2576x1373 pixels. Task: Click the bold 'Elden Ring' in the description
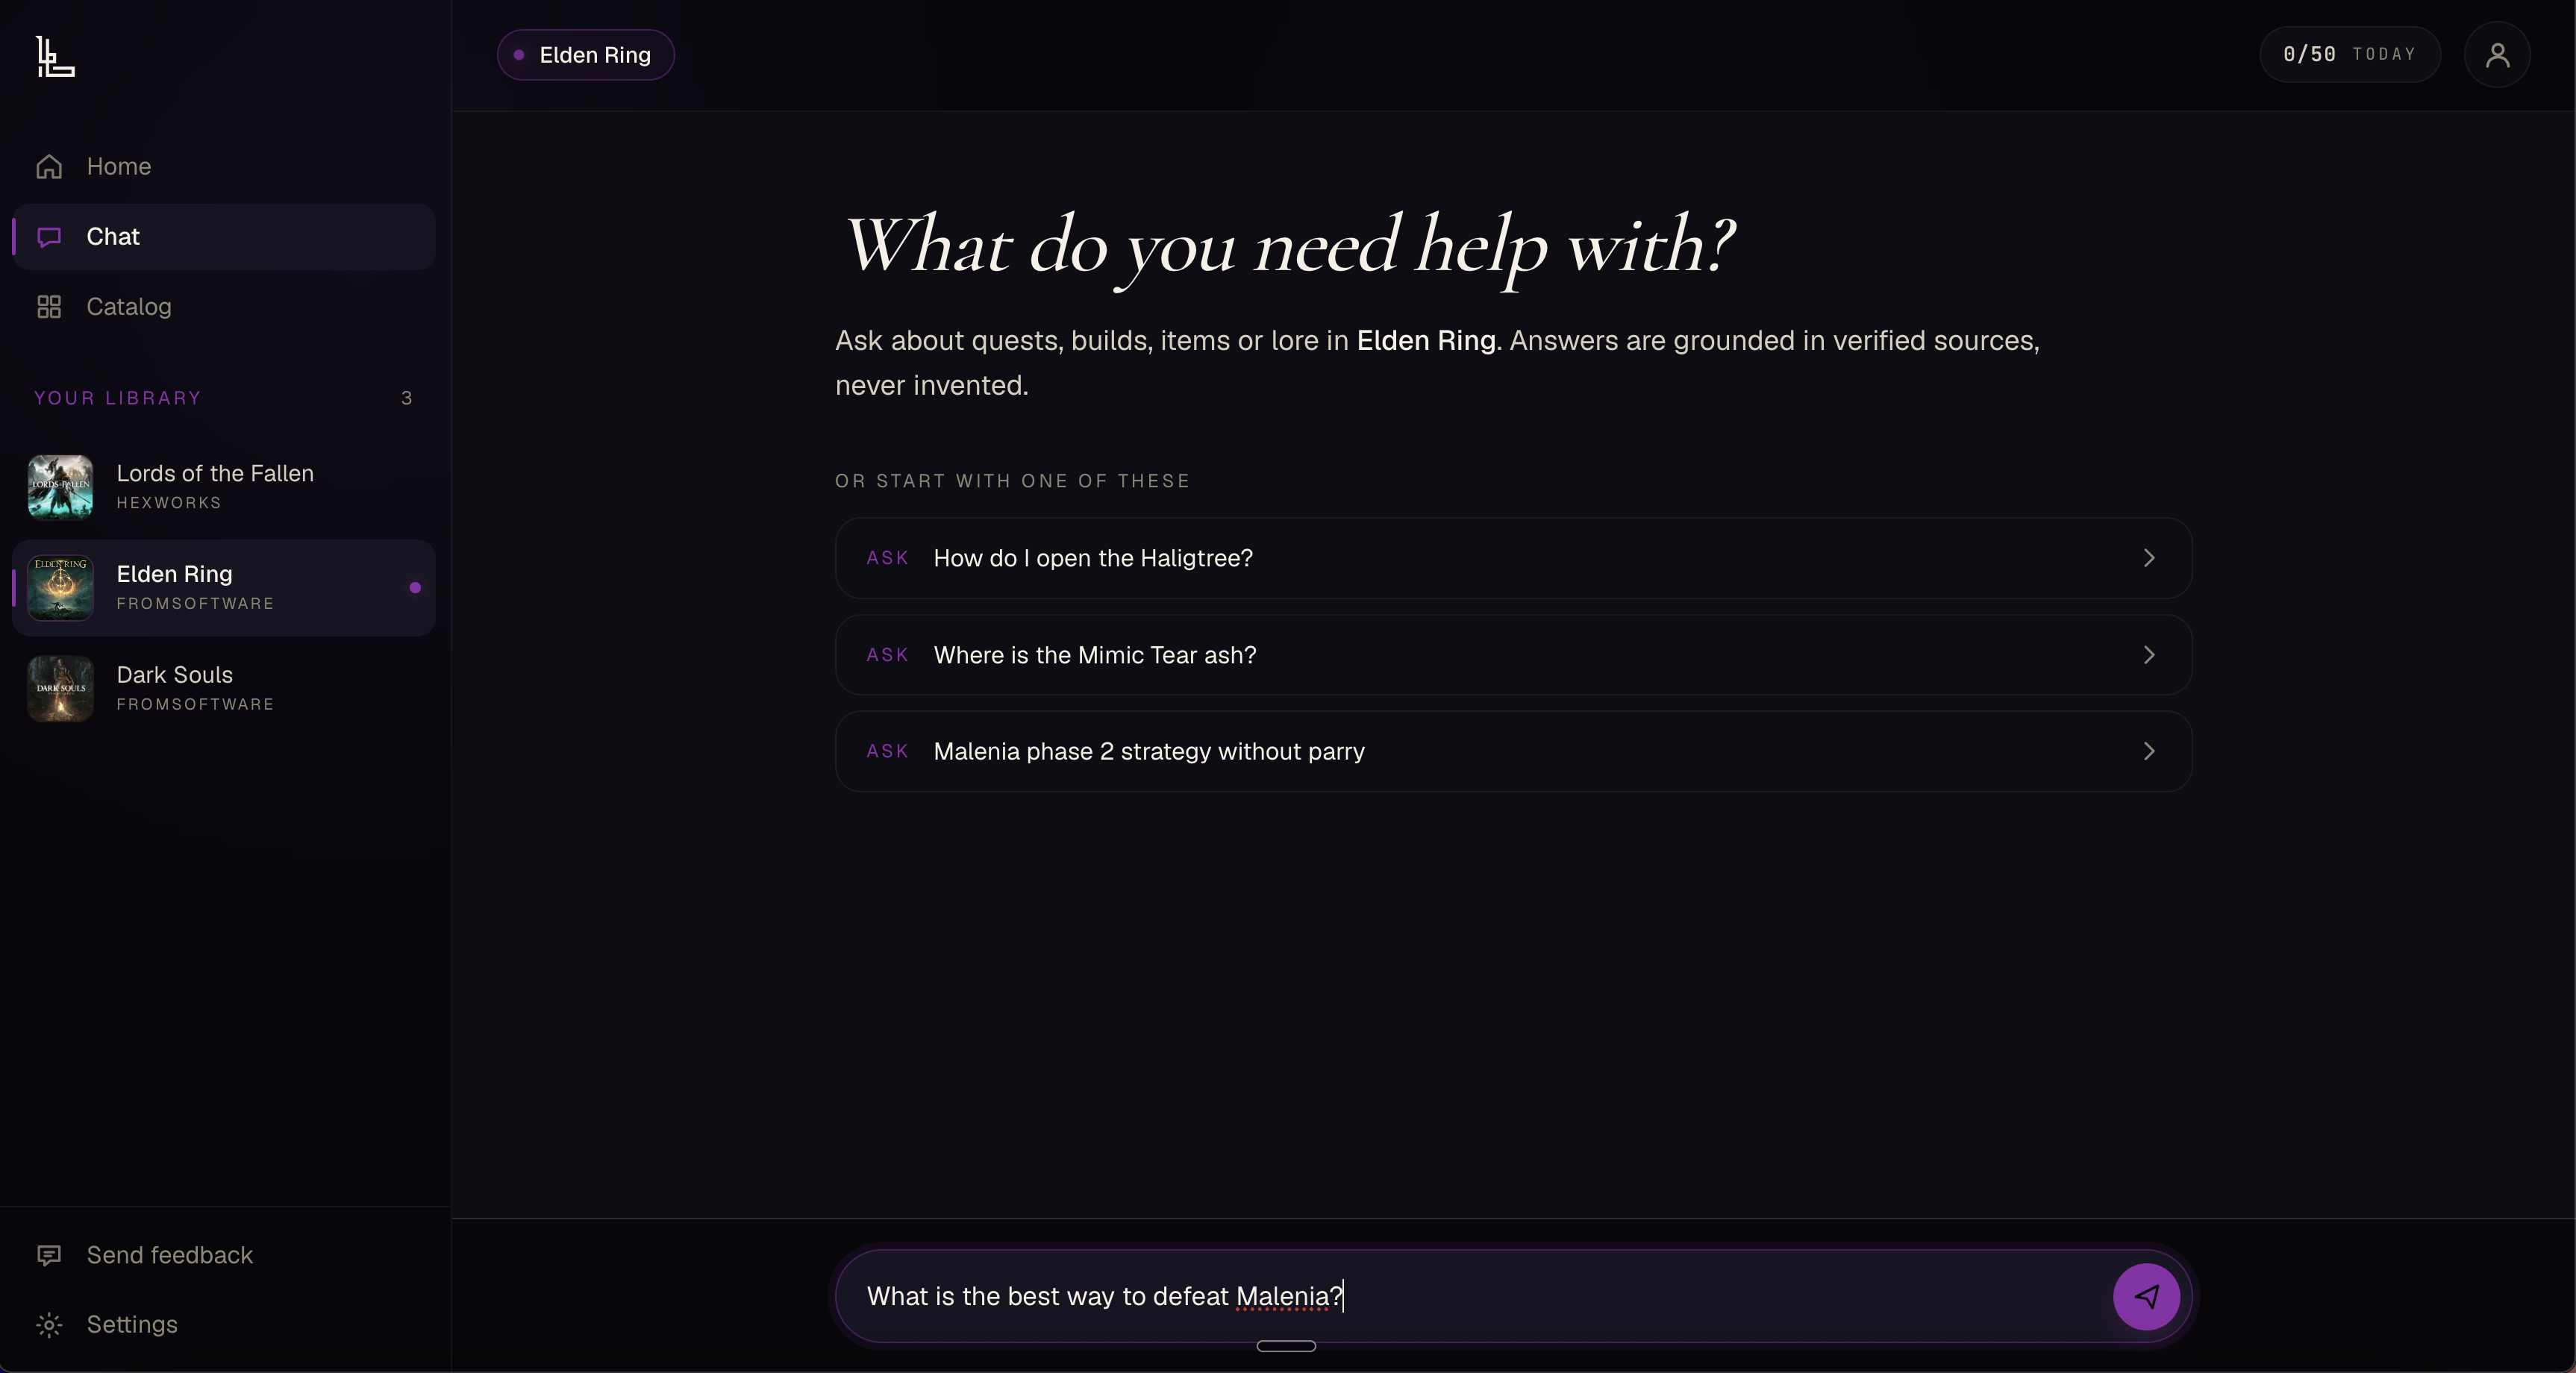1426,341
